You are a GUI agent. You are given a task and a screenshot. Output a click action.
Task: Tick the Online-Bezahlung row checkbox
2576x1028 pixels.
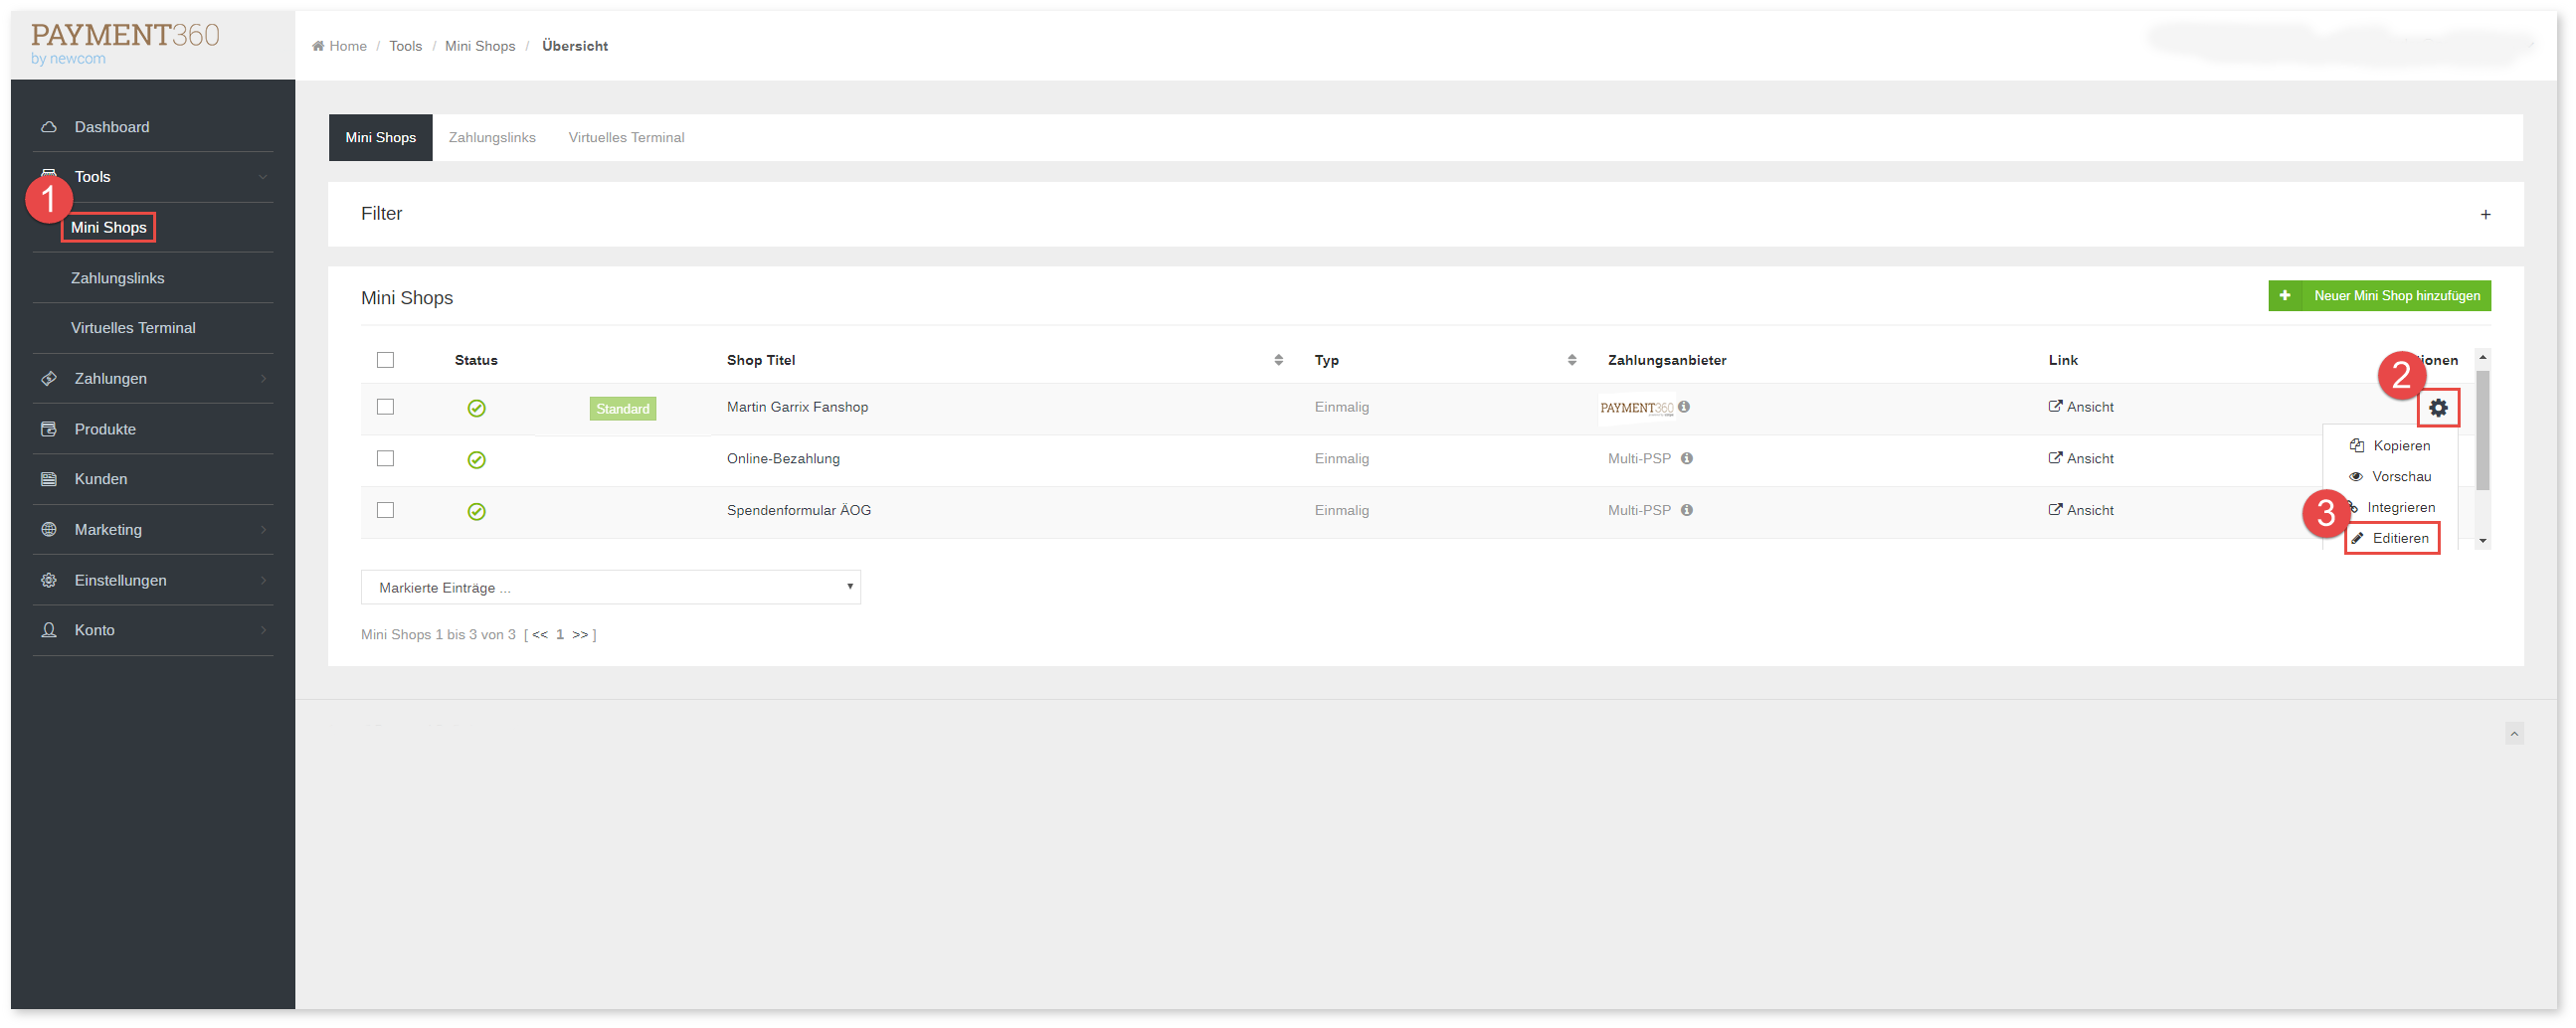pos(385,459)
